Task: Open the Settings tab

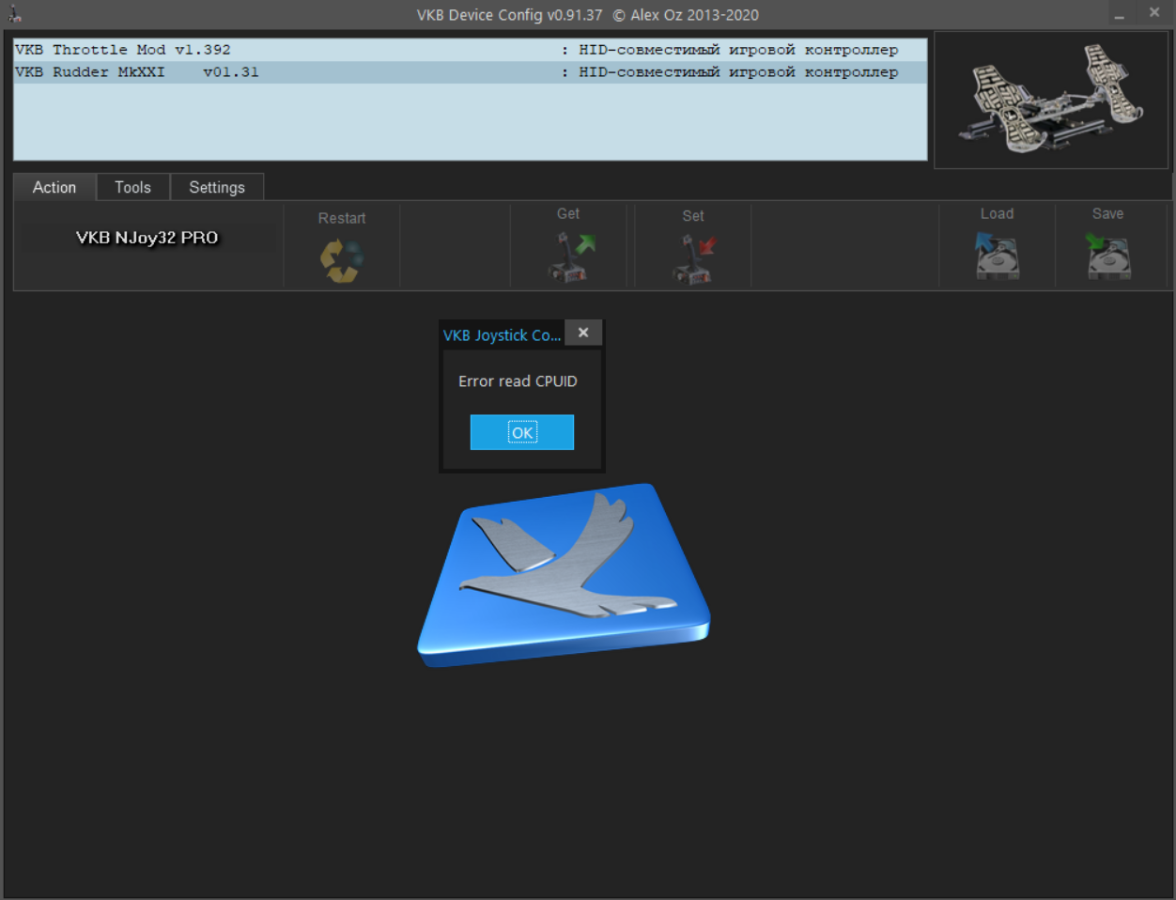Action: (x=217, y=188)
